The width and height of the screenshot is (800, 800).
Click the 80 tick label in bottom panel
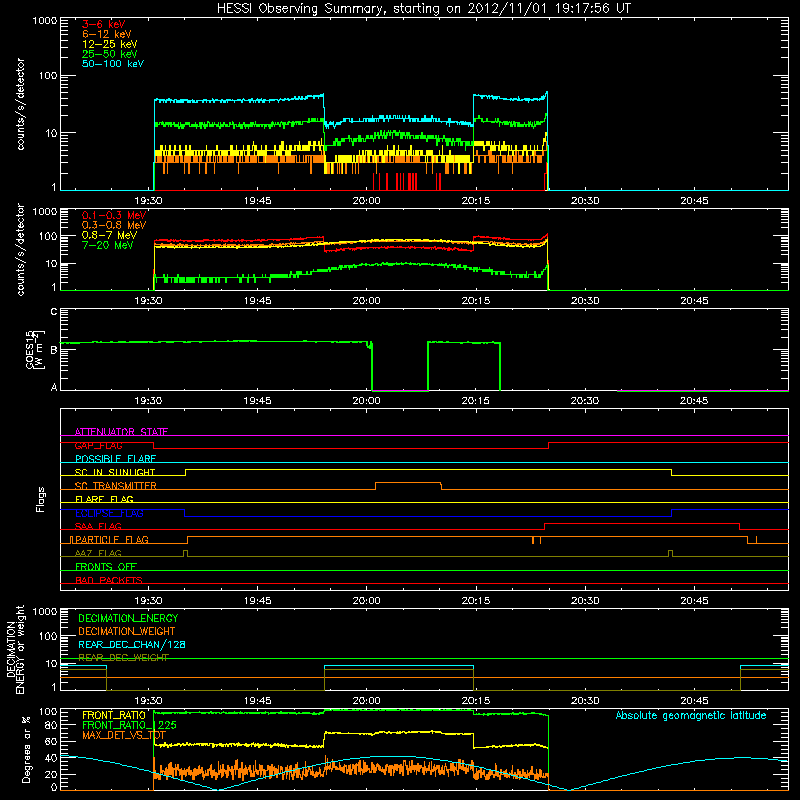[51, 725]
